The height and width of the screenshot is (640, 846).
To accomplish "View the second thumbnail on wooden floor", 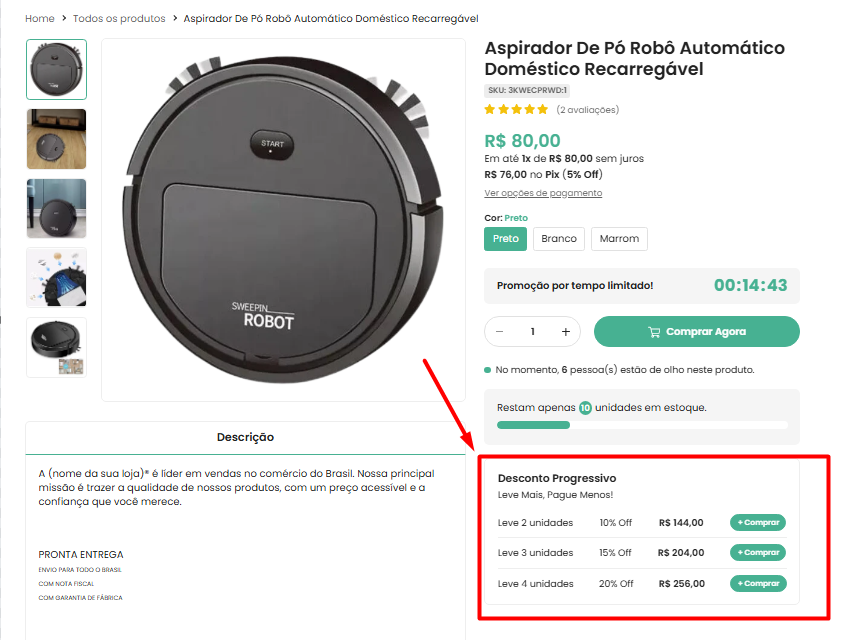I will pos(56,139).
